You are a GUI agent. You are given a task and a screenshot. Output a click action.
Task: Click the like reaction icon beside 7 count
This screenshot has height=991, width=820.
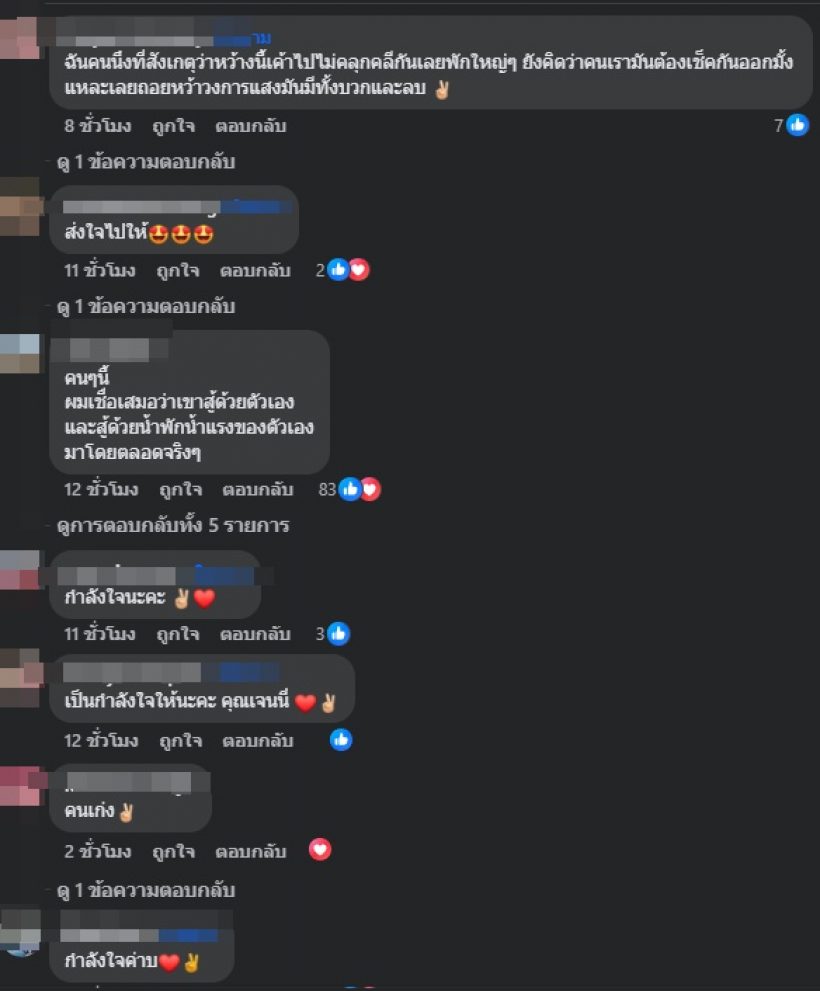pos(797,125)
